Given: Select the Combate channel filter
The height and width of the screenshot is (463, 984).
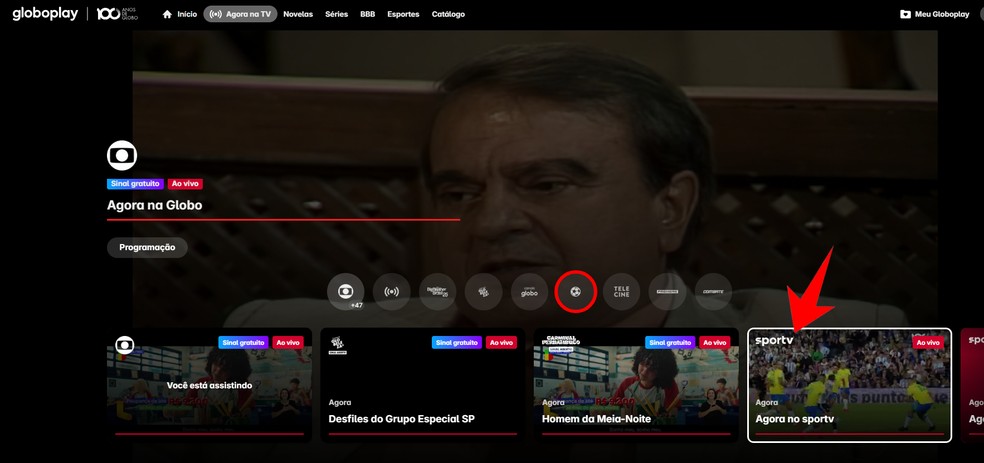Looking at the screenshot, I should tap(713, 292).
